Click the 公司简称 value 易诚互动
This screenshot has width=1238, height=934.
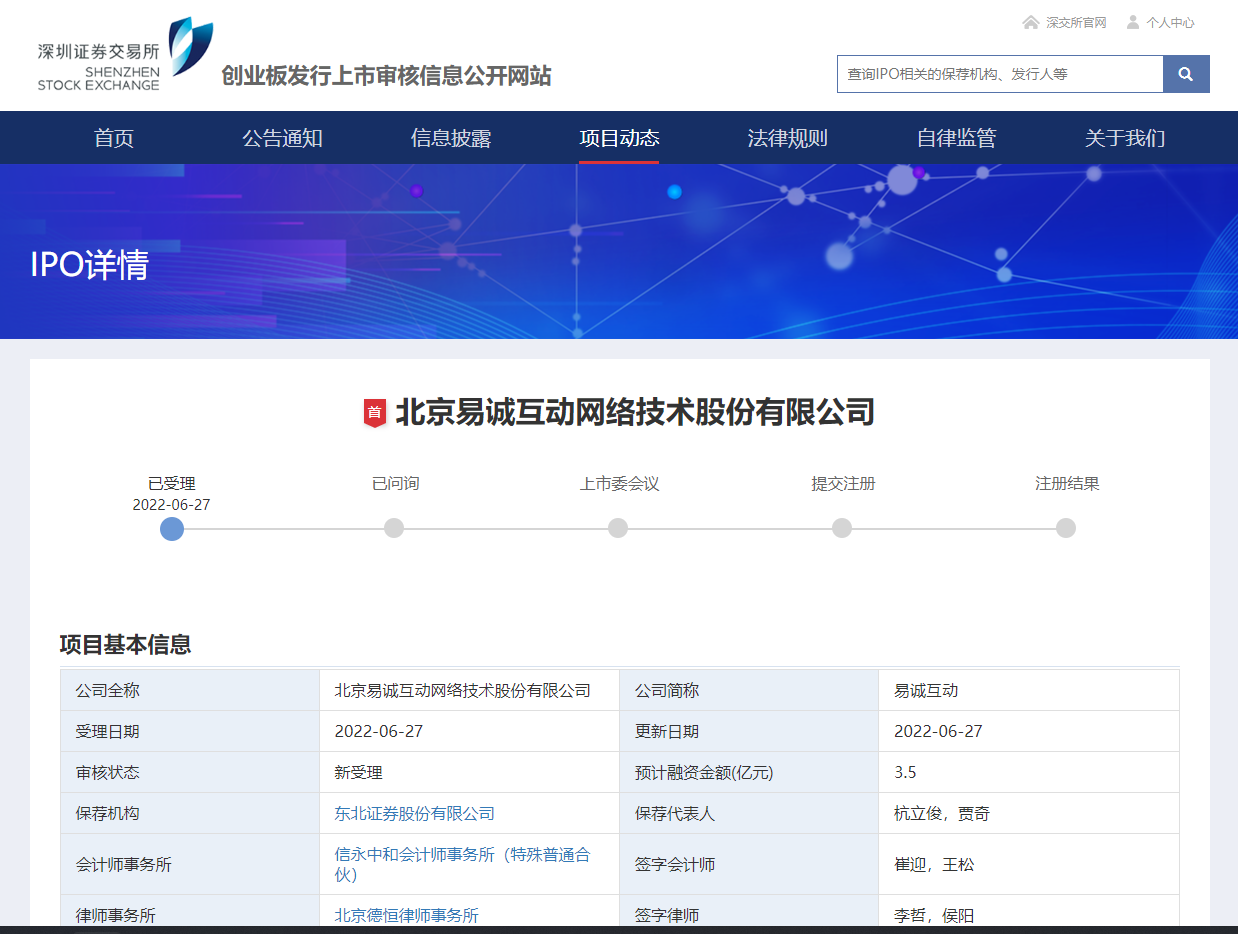926,691
